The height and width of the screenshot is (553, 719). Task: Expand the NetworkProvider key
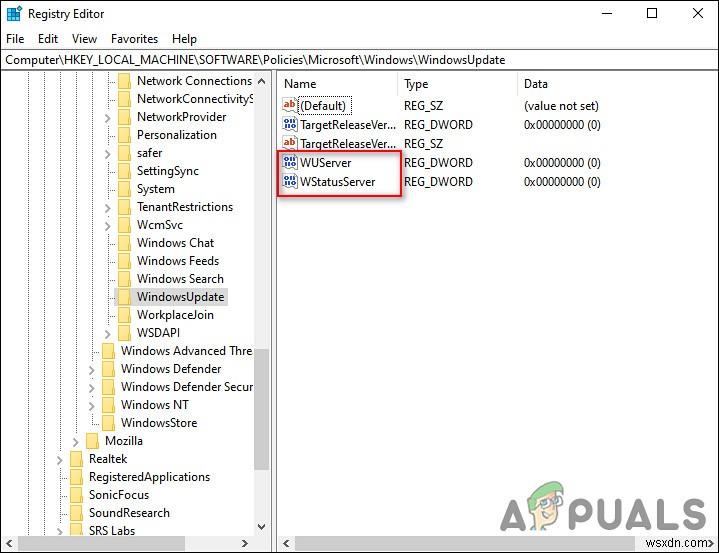click(107, 118)
